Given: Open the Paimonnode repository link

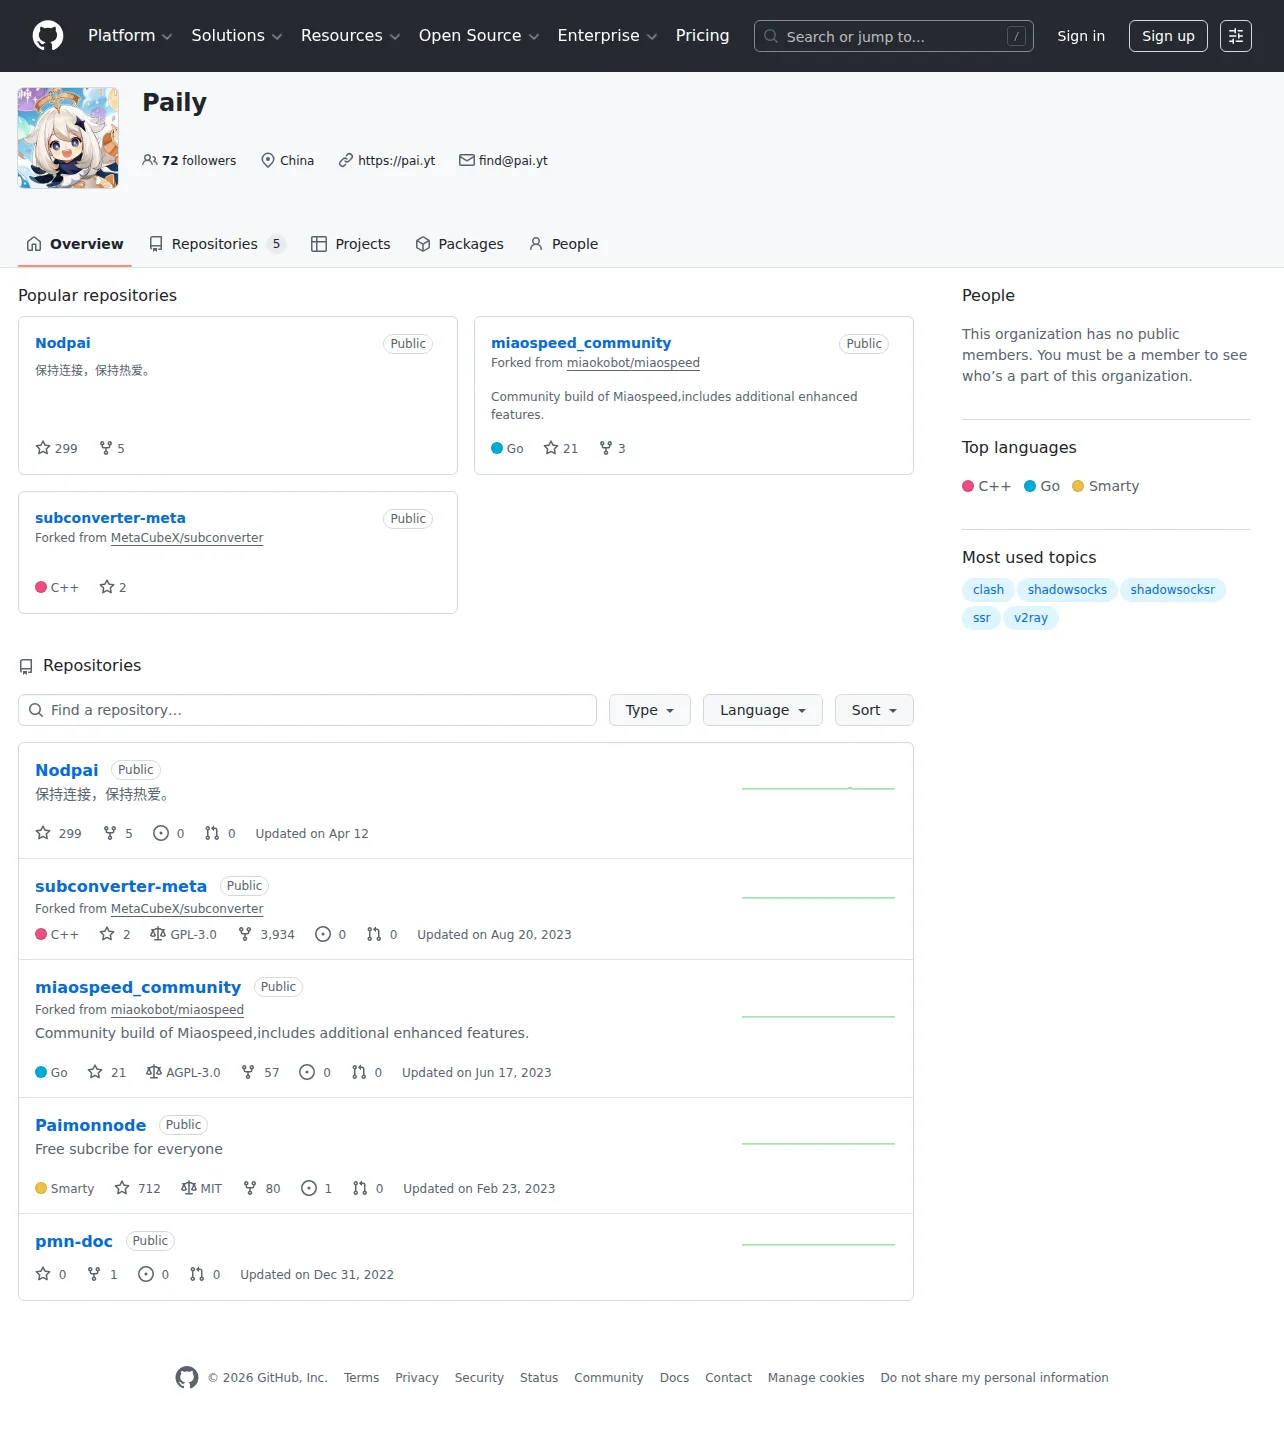Looking at the screenshot, I should click(91, 1125).
